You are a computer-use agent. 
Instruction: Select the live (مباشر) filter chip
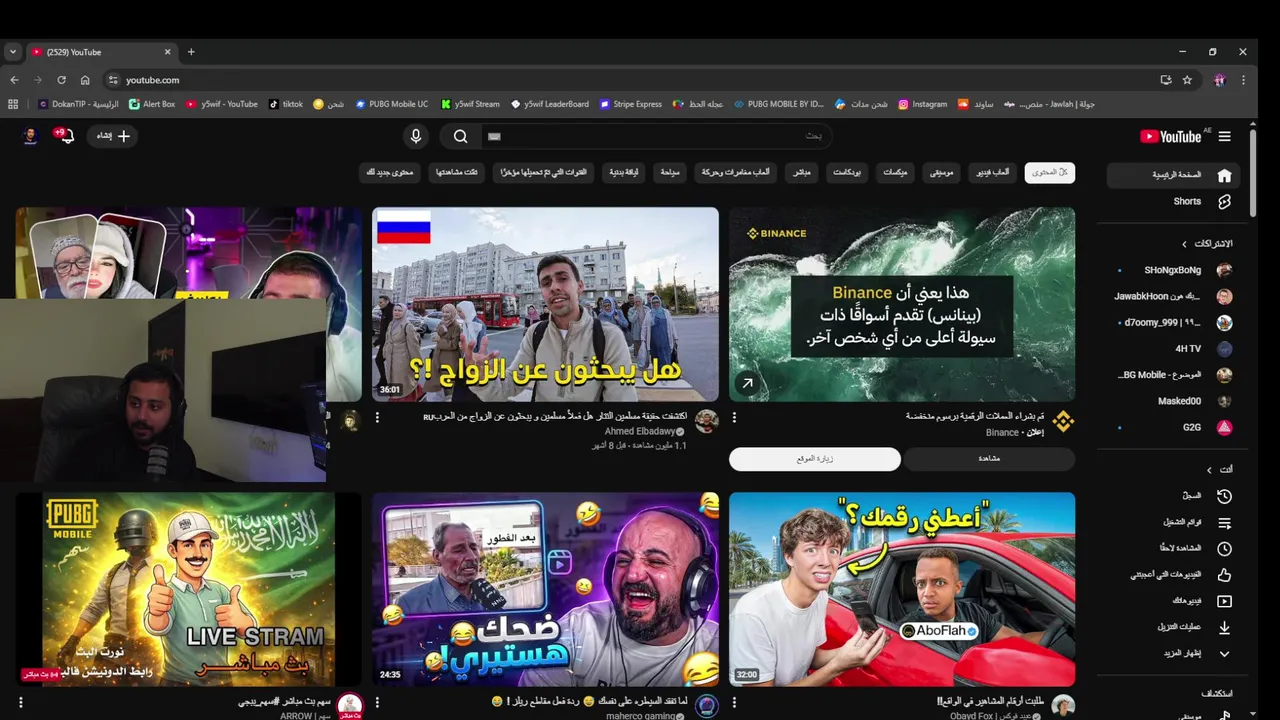point(802,173)
